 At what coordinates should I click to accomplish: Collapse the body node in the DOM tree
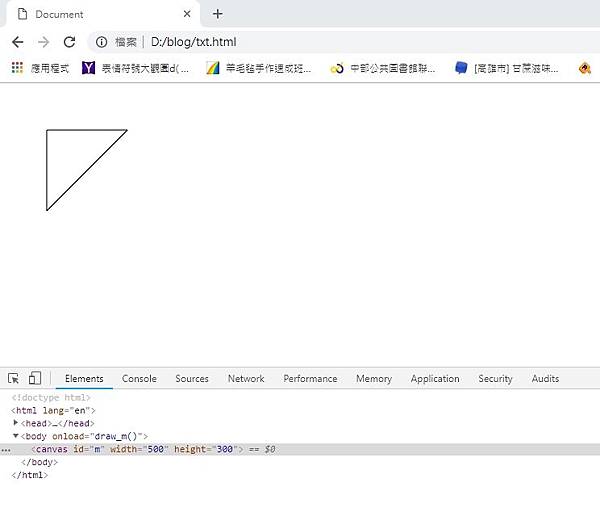tap(16, 436)
